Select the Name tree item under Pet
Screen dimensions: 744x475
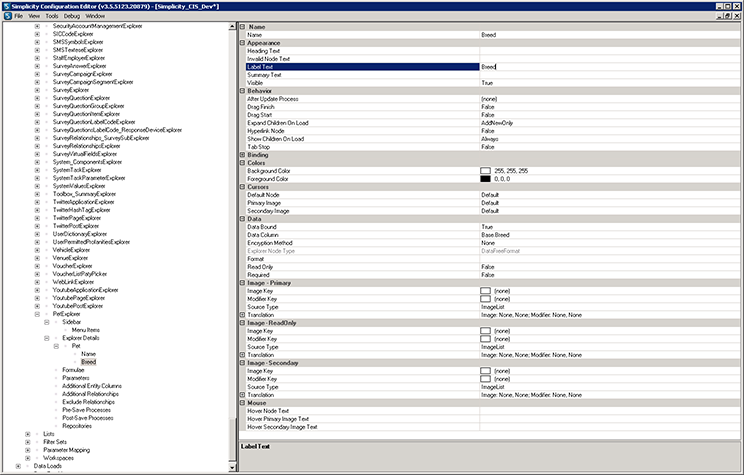tap(88, 354)
